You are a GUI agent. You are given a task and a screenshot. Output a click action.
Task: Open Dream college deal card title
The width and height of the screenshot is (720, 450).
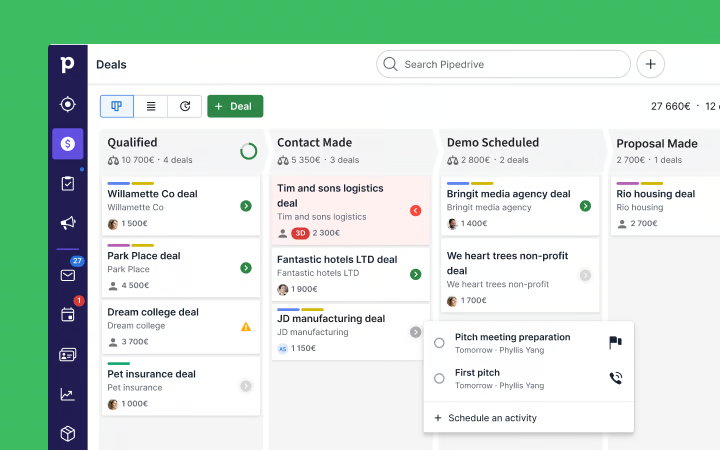[x=153, y=312]
